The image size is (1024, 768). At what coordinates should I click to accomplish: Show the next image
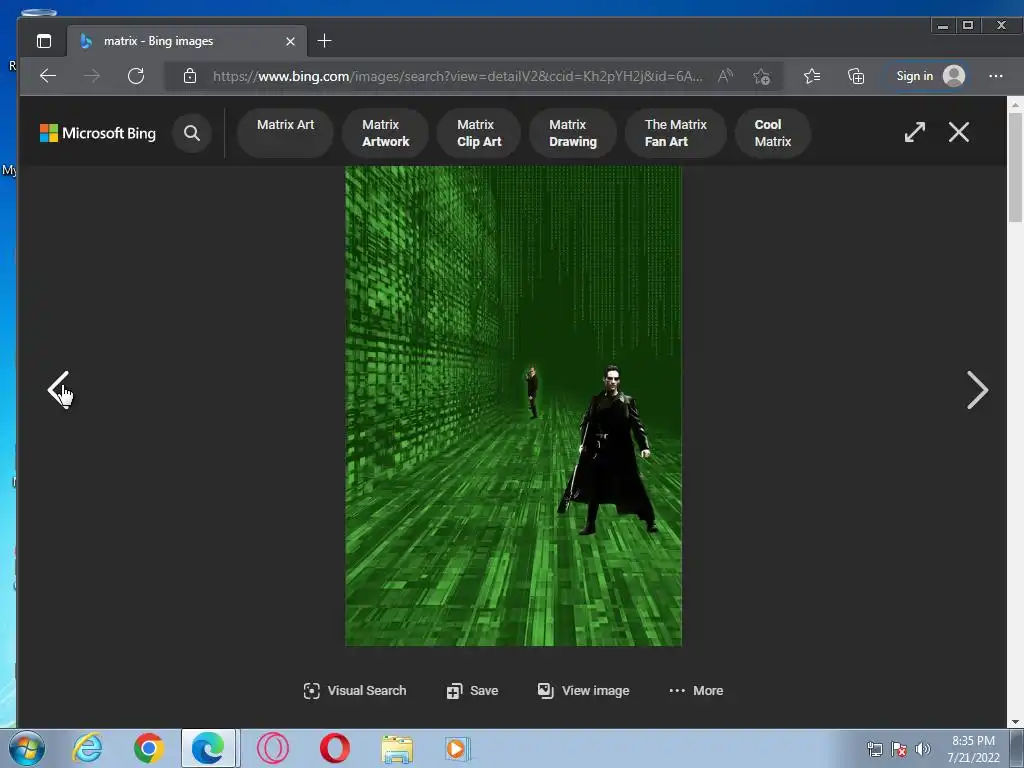977,390
